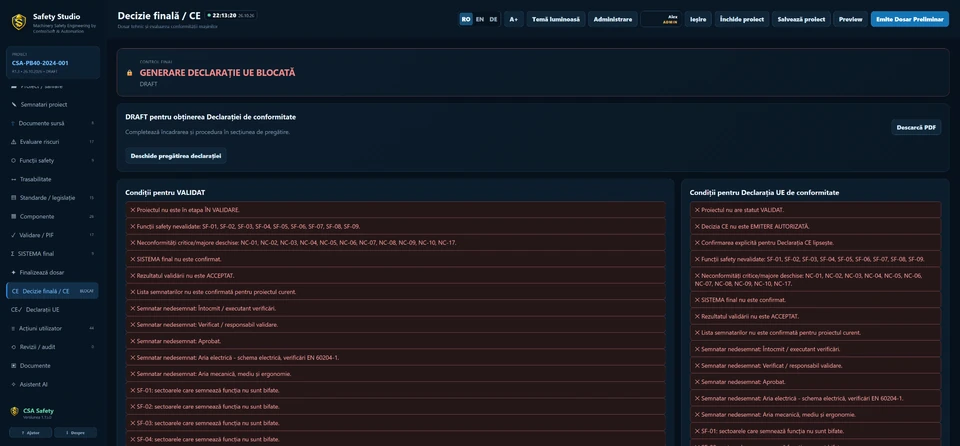The image size is (960, 446).
Task: Open Trasabilitate in sidebar
Action: click(x=53, y=180)
